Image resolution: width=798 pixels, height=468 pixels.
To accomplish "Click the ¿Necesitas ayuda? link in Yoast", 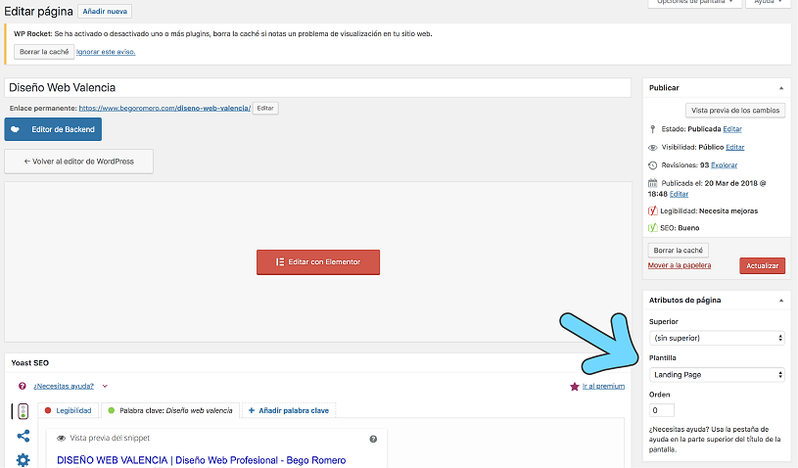I will click(64, 386).
